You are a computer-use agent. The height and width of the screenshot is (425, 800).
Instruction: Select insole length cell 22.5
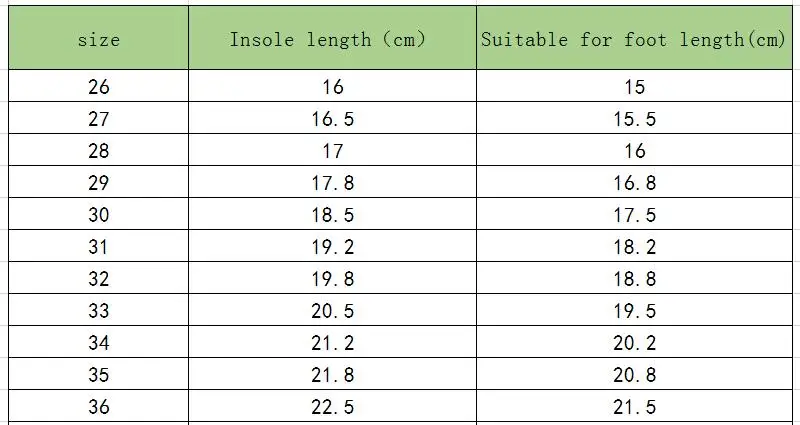coord(332,407)
